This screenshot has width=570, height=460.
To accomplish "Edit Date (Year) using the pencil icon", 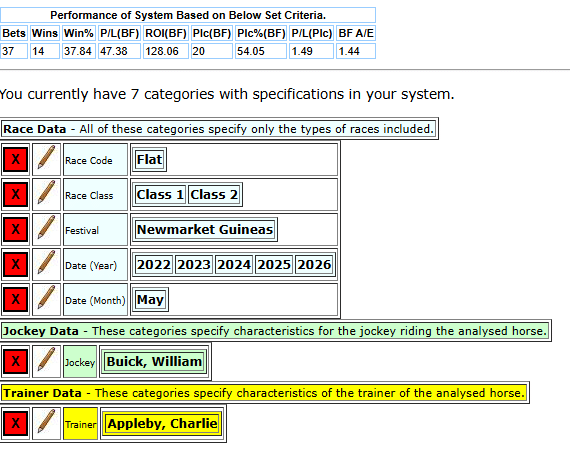I will pyautogui.click(x=47, y=264).
